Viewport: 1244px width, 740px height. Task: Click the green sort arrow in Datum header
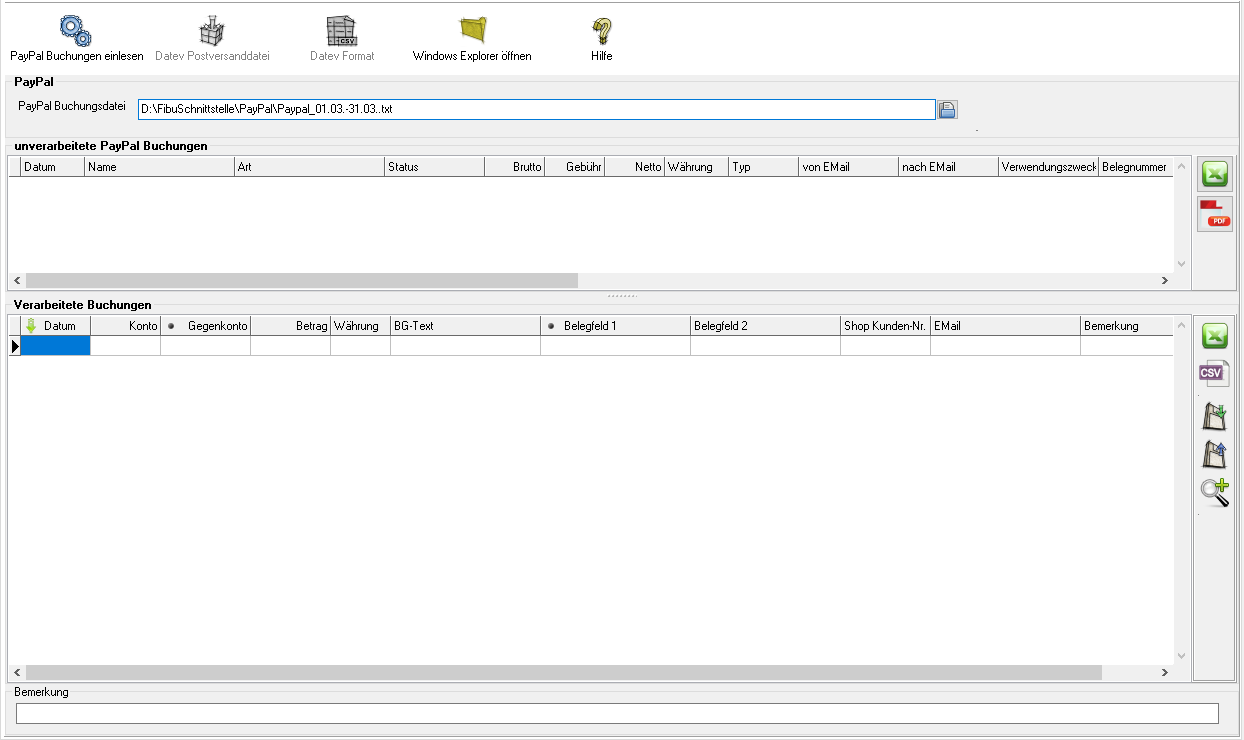point(31,326)
